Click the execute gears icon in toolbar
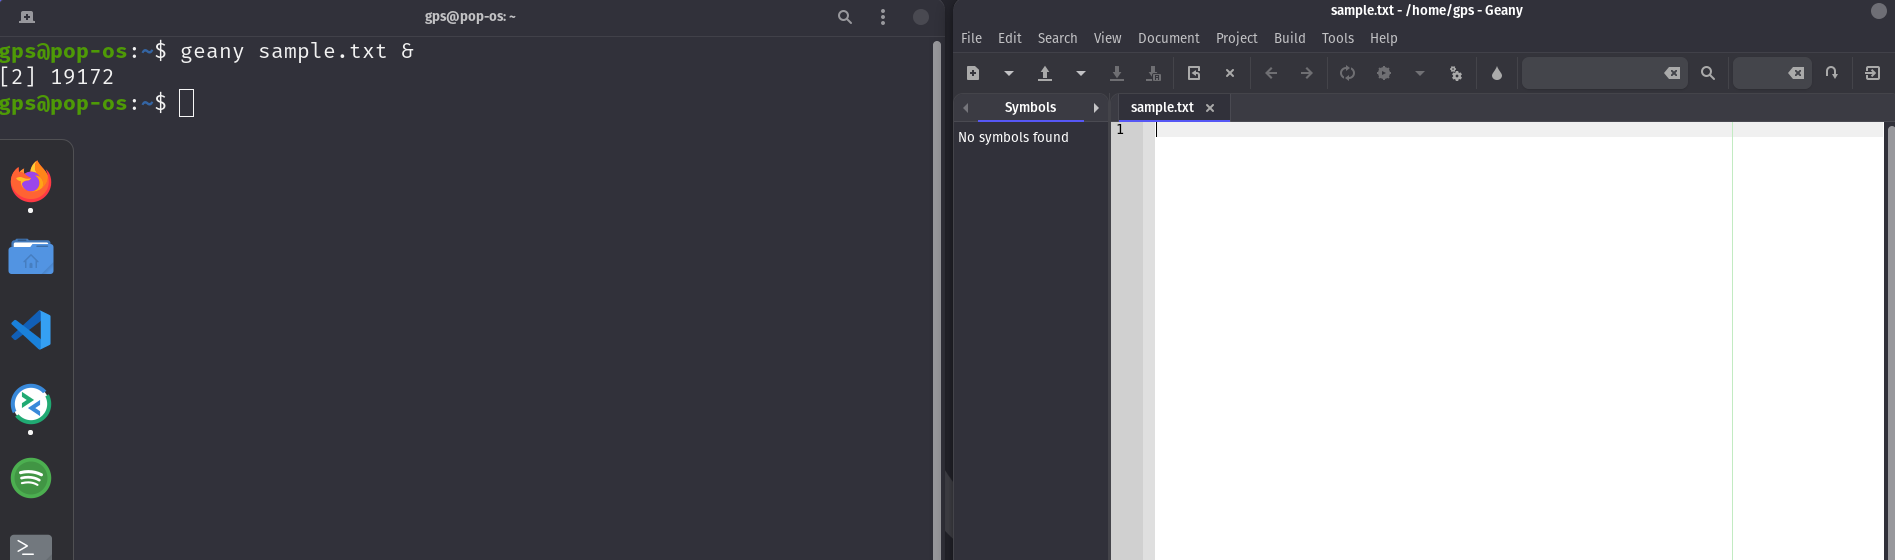 point(1456,73)
